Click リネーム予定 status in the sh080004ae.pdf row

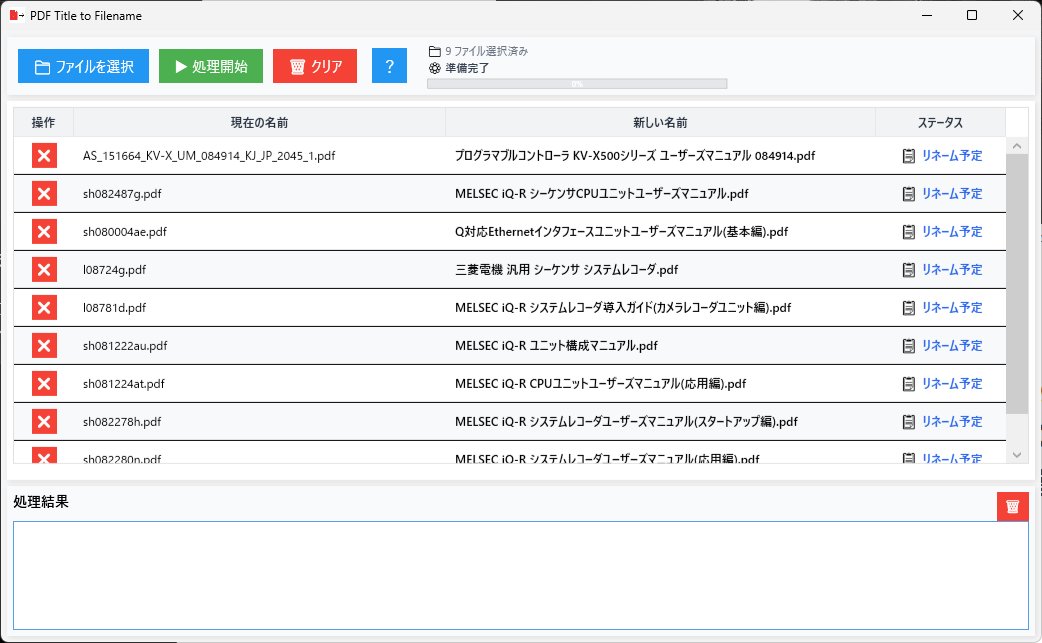[952, 232]
